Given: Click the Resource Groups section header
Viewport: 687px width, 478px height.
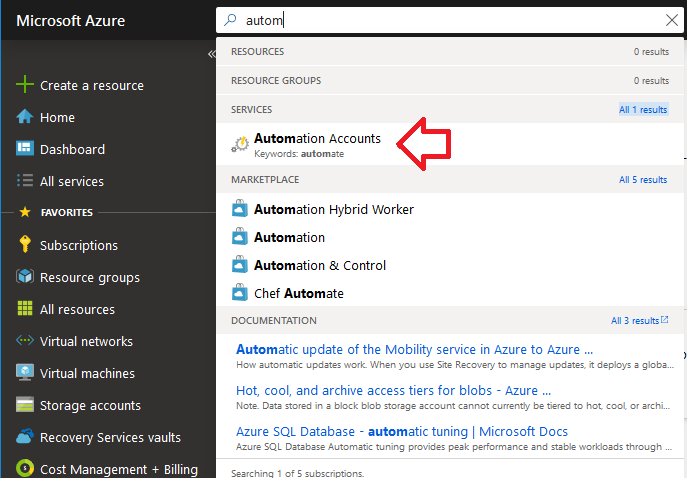Looking at the screenshot, I should click(276, 81).
